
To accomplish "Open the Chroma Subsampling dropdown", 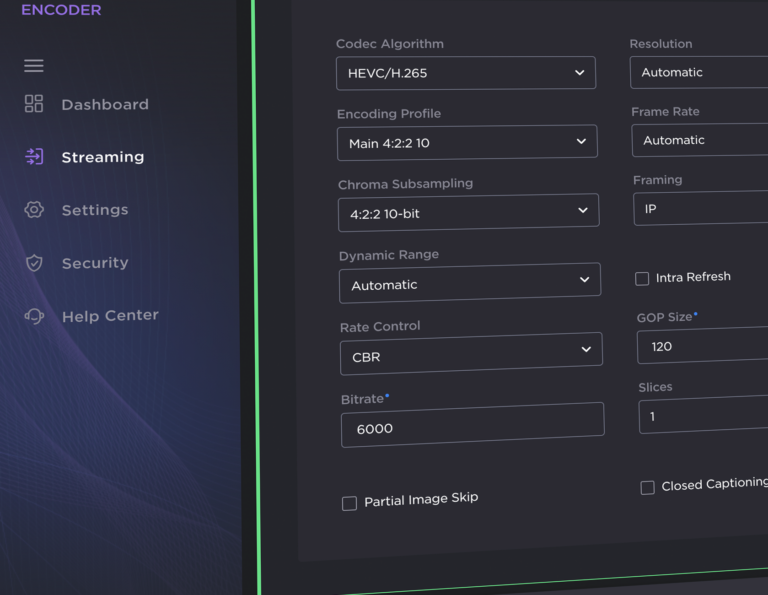I will point(468,212).
